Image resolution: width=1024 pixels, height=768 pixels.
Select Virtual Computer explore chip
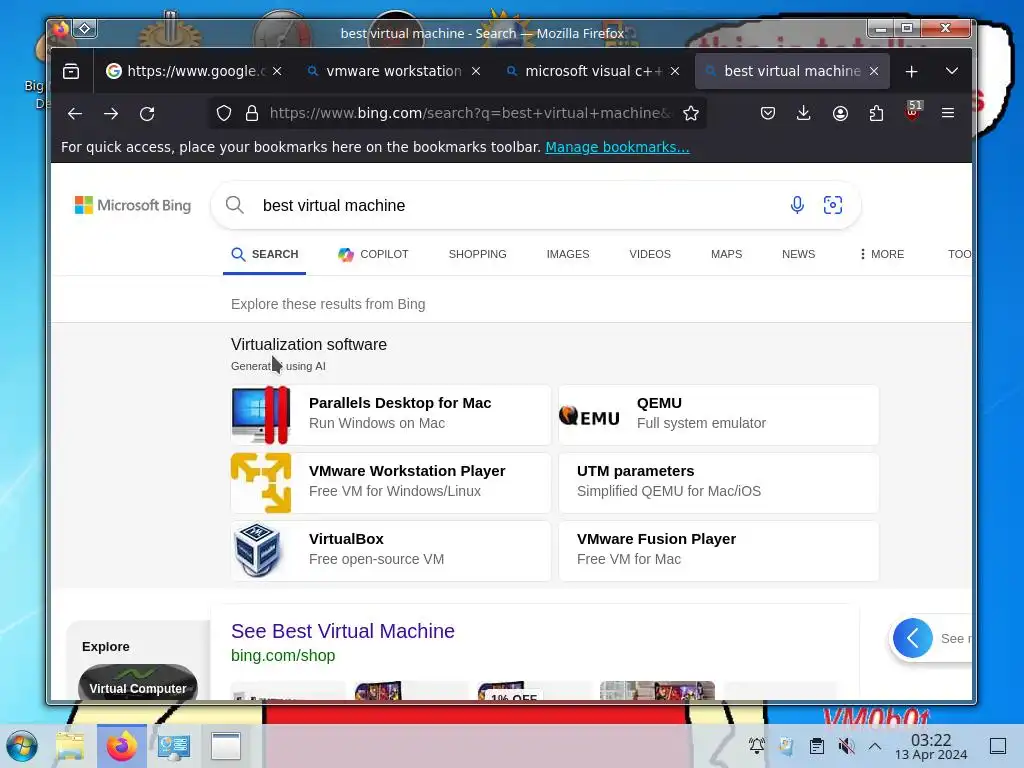(x=138, y=683)
